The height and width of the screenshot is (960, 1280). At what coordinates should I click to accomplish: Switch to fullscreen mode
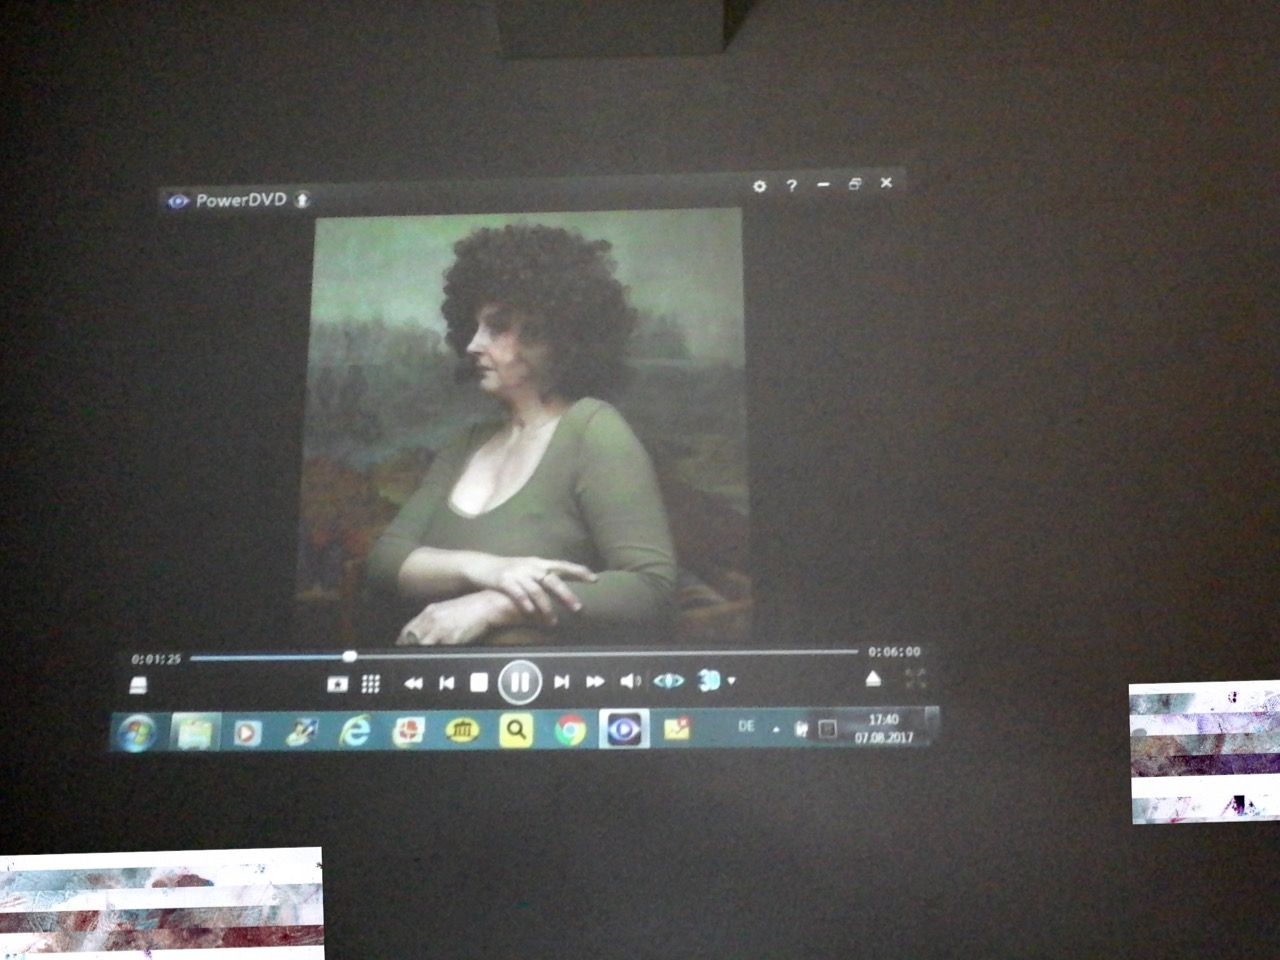pyautogui.click(x=915, y=678)
